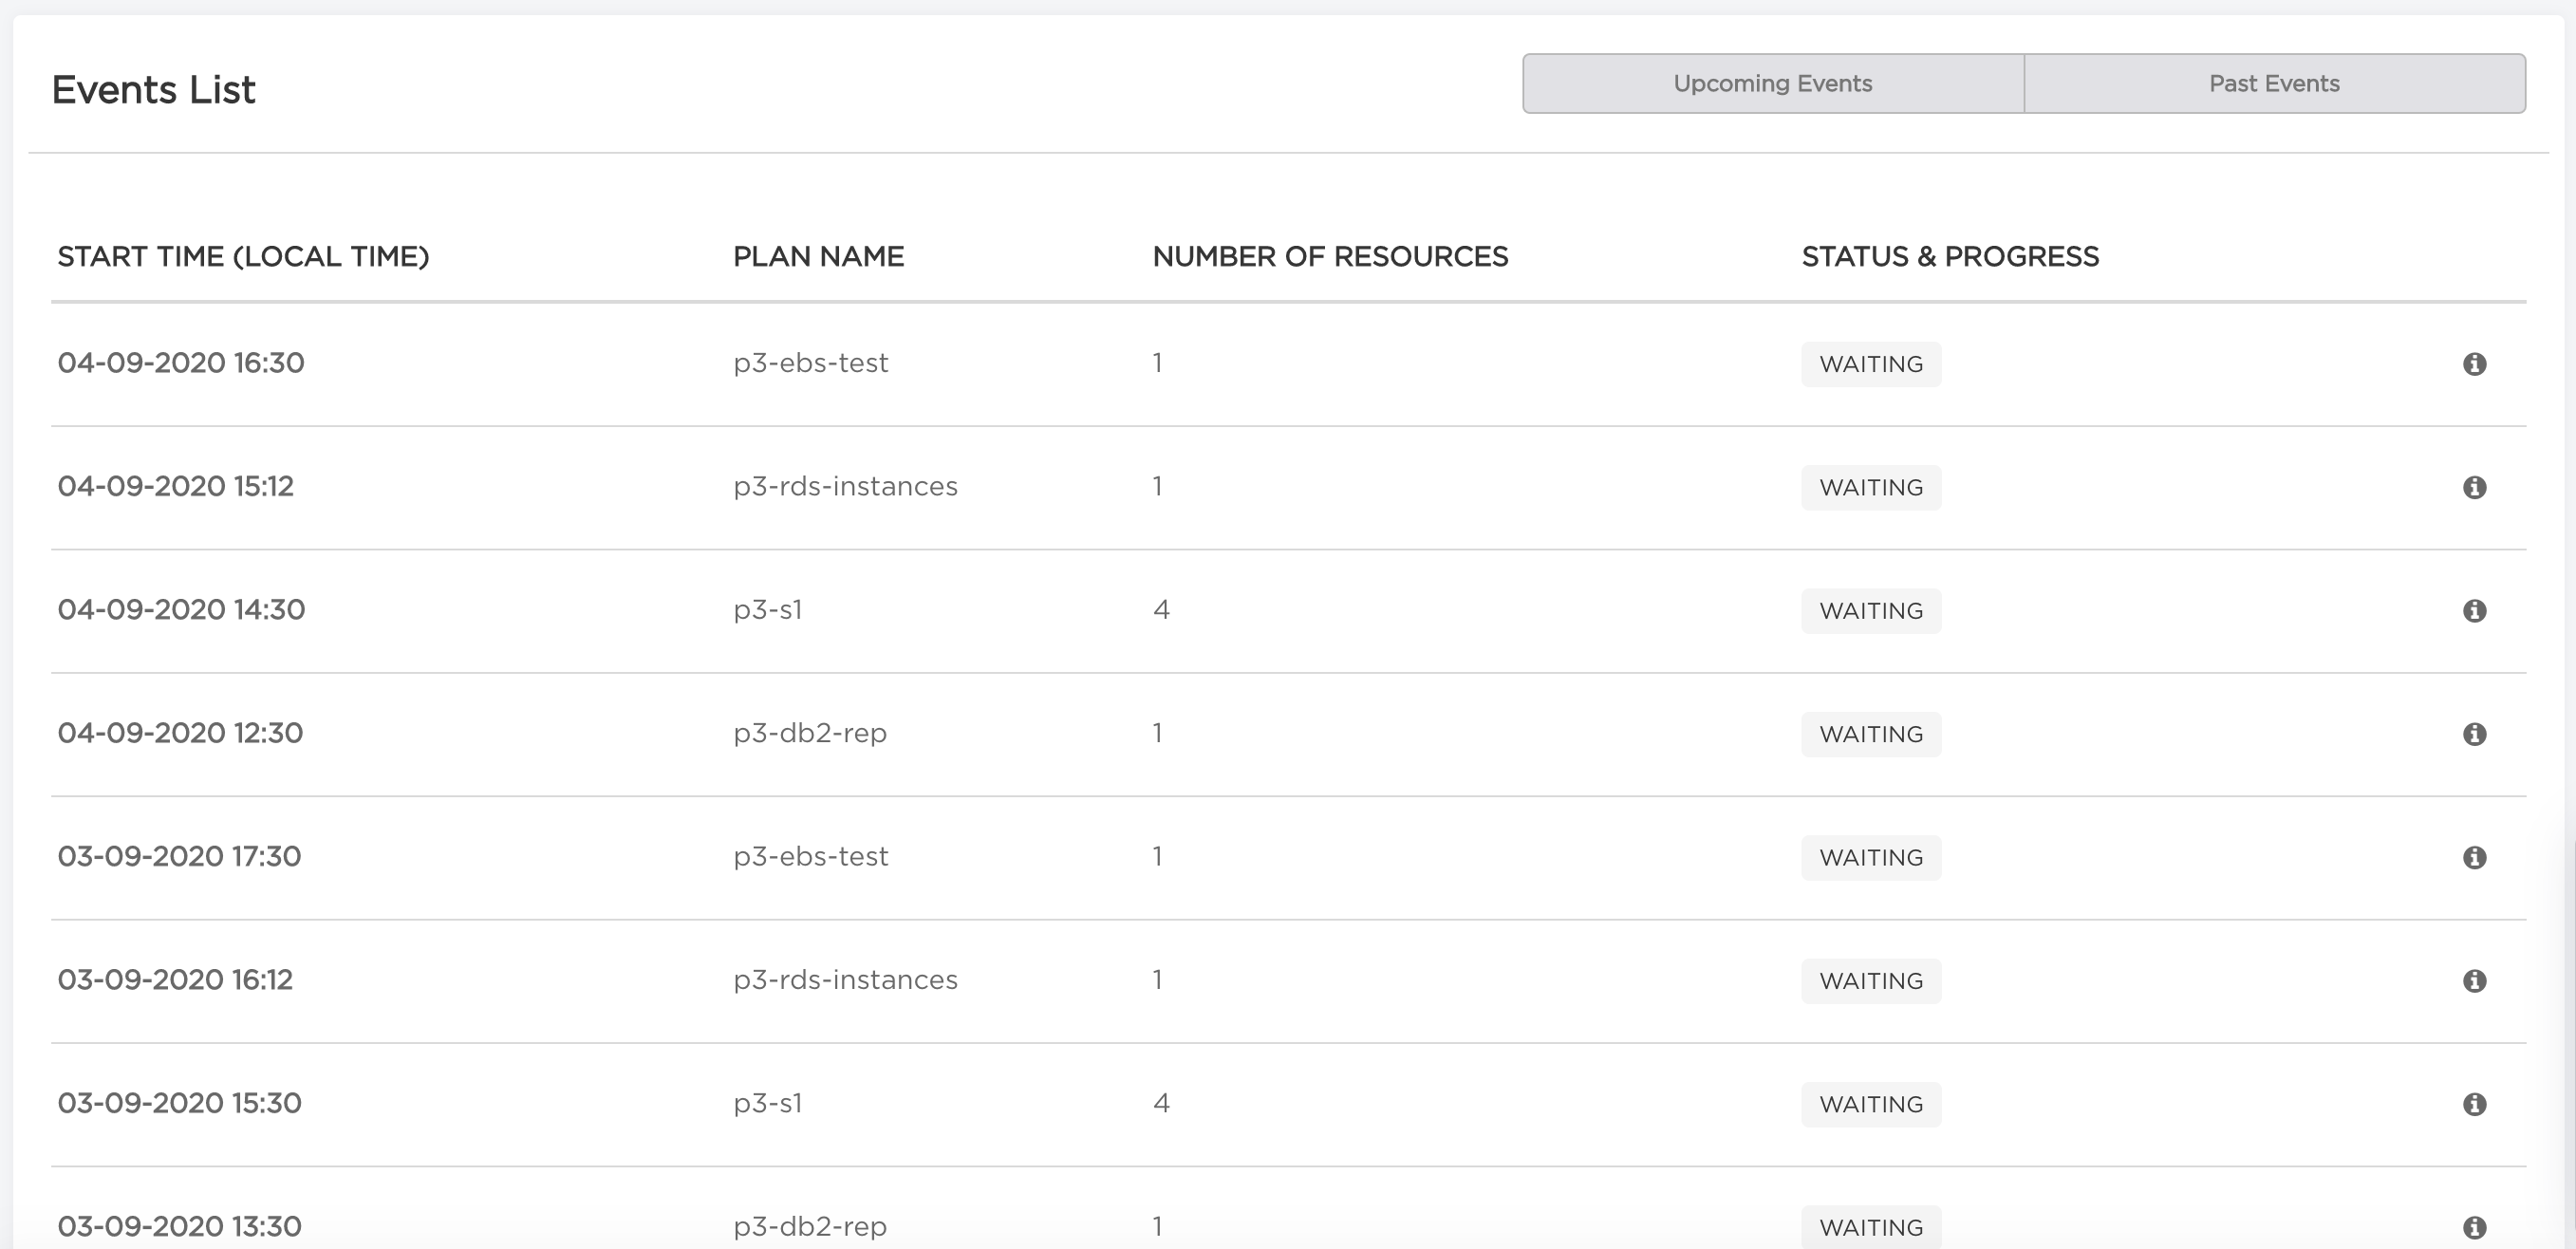Select p3-ebs-test plan at 04-09-2020 16:30

click(810, 363)
